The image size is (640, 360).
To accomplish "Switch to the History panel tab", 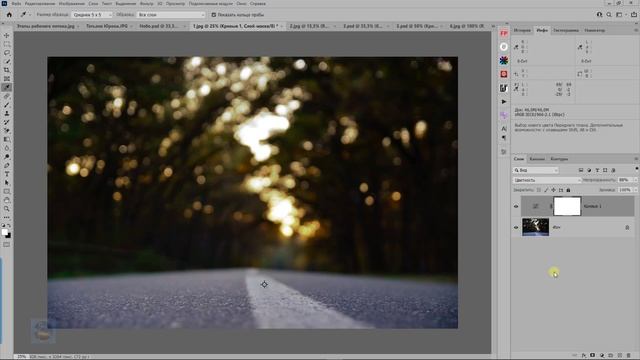I will click(x=522, y=30).
